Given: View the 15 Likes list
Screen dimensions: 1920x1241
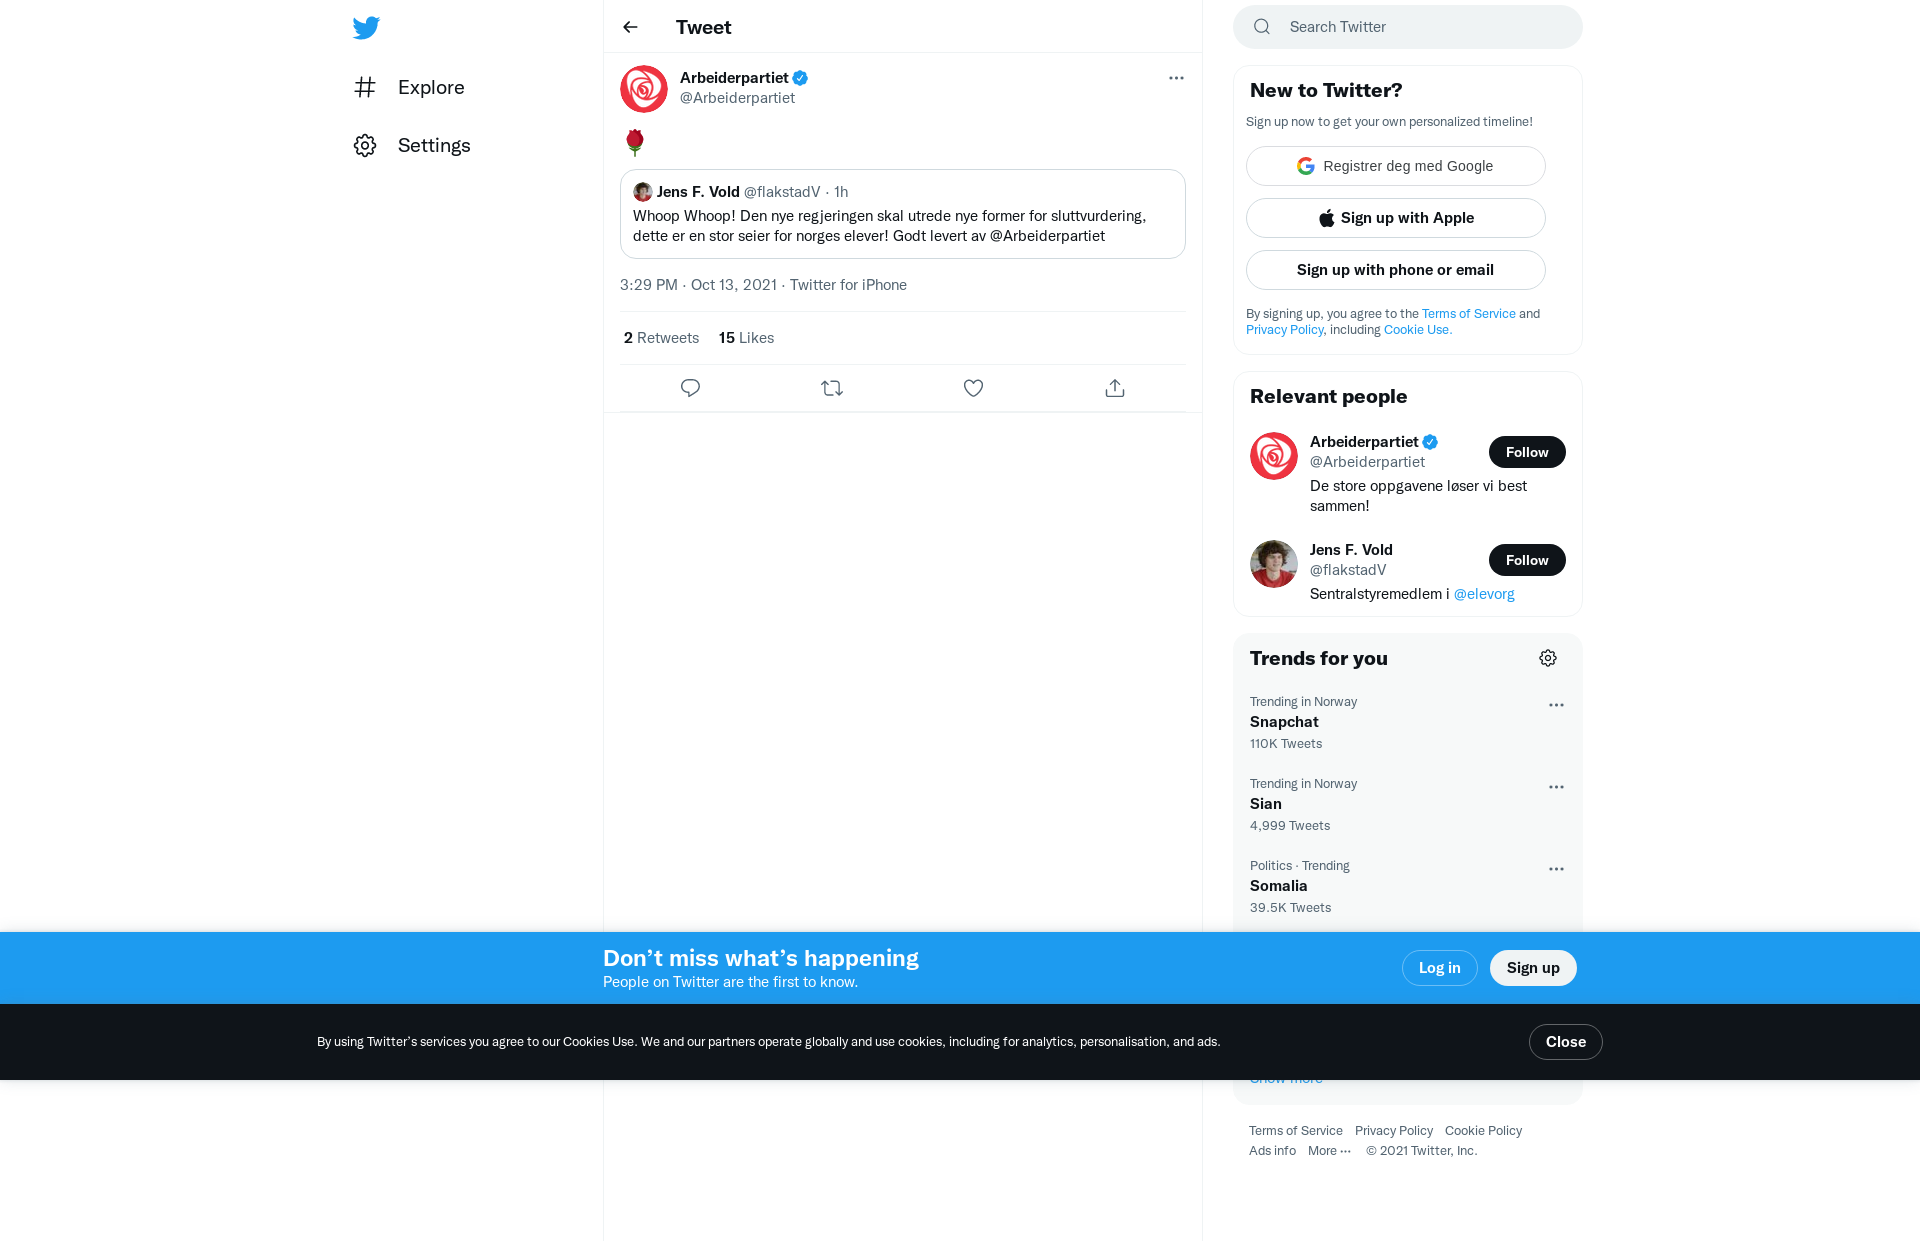Looking at the screenshot, I should pos(746,338).
